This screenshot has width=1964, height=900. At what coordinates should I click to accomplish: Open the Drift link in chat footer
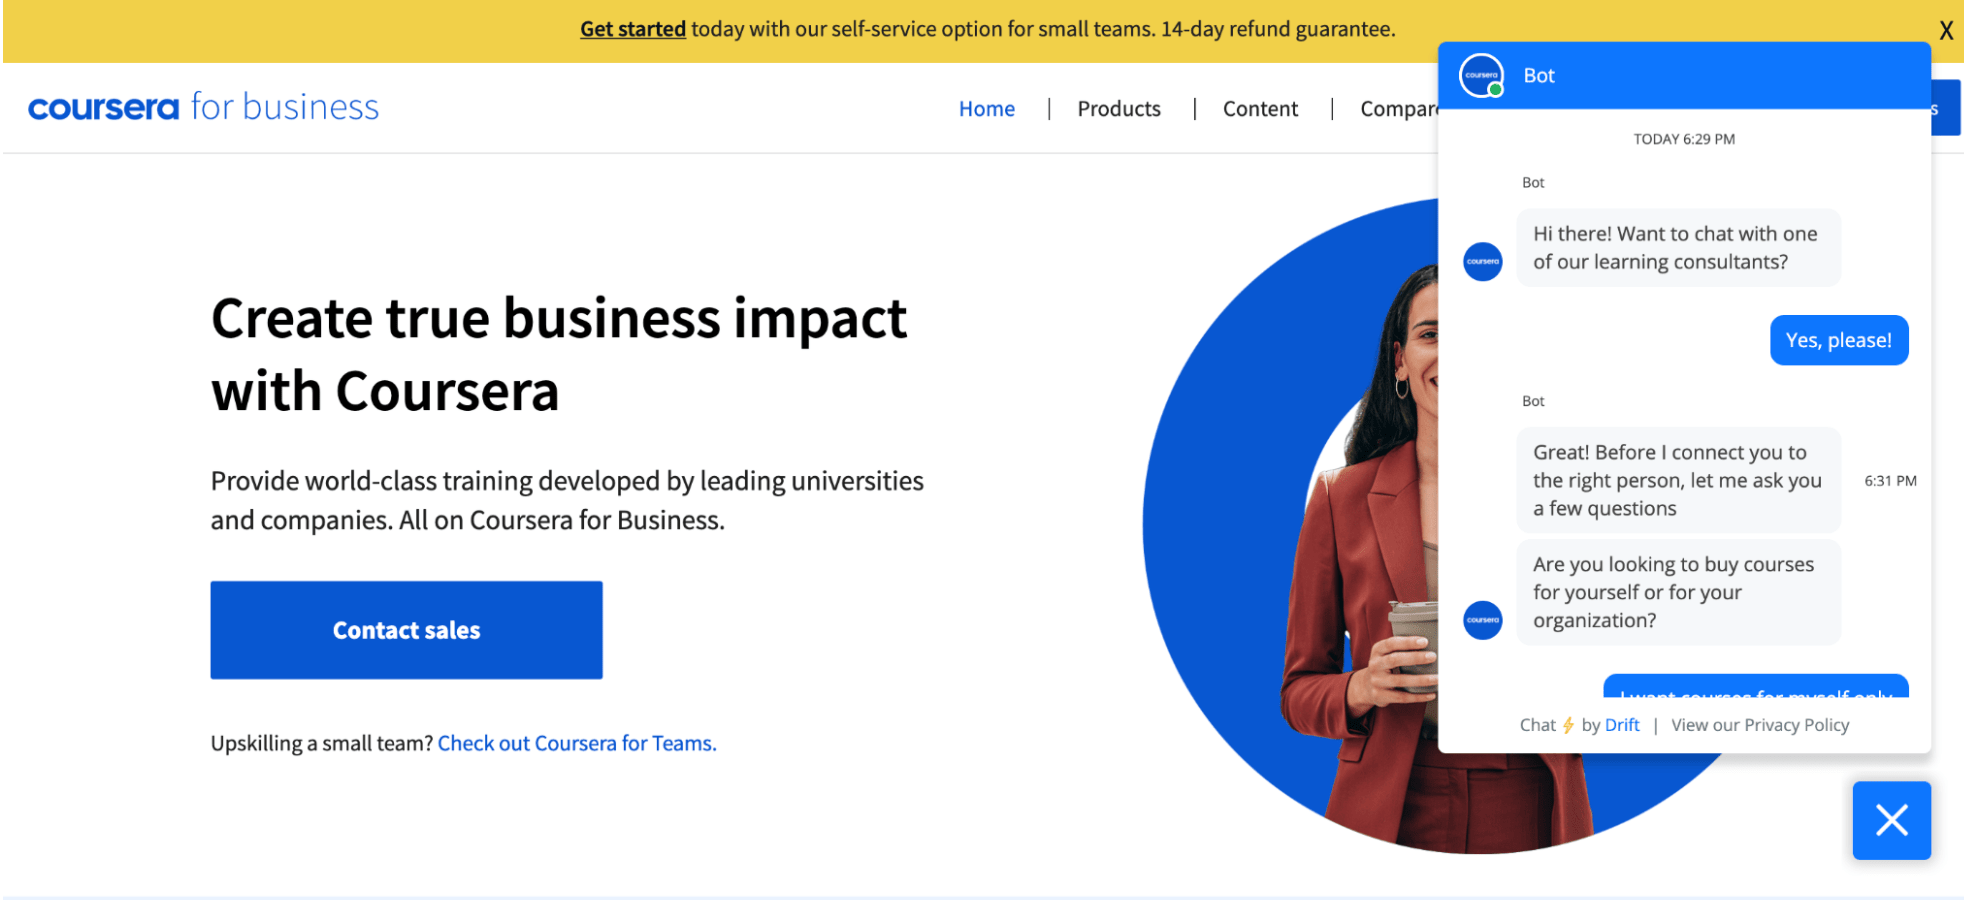1621,725
